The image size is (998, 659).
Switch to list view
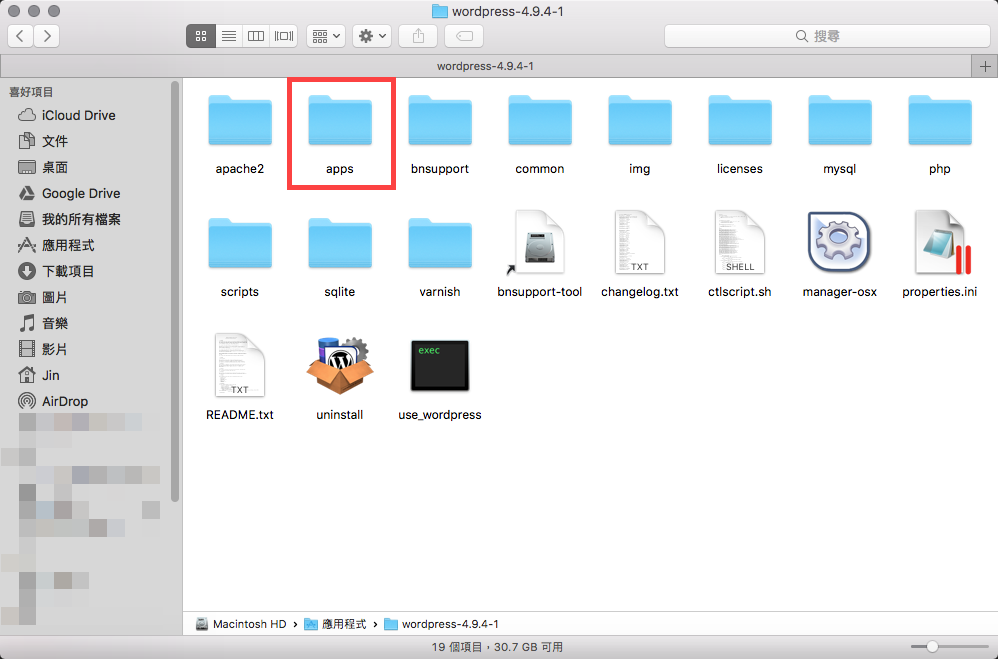click(228, 36)
